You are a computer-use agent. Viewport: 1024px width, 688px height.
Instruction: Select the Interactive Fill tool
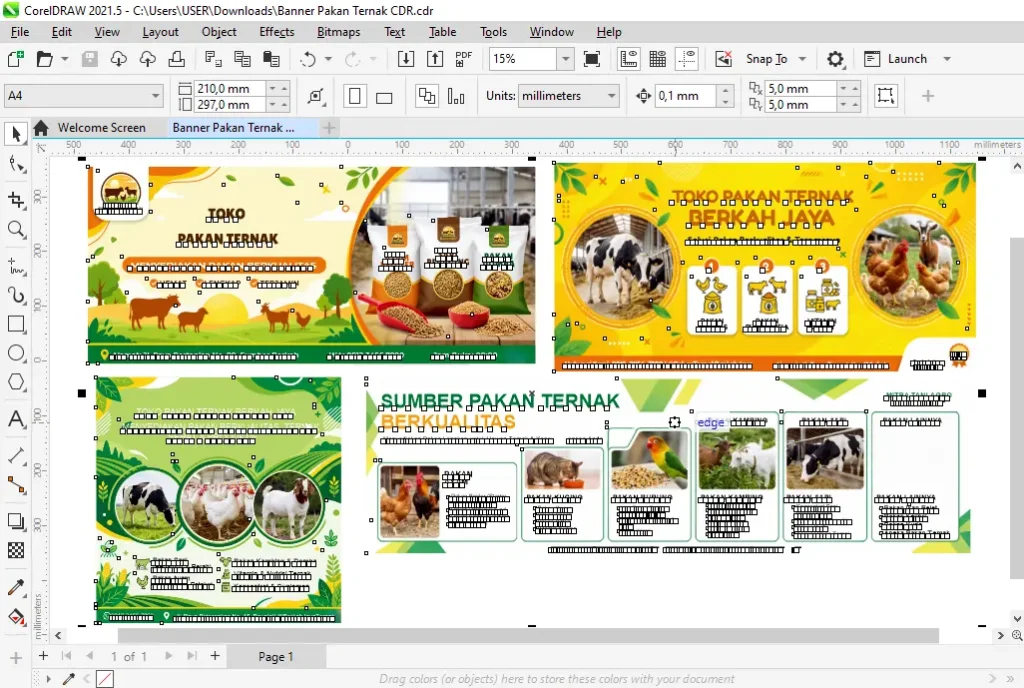[x=16, y=616]
